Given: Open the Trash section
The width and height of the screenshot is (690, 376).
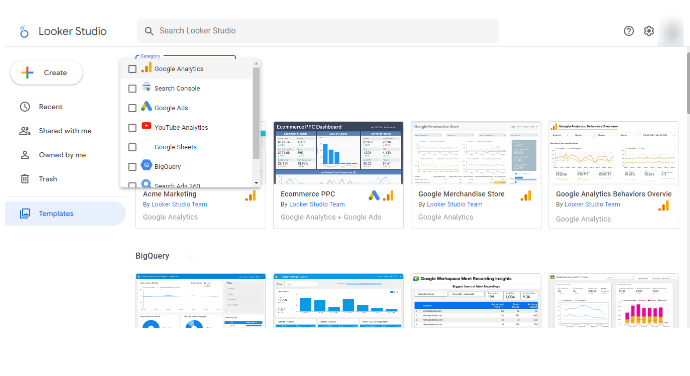Looking at the screenshot, I should click(48, 179).
